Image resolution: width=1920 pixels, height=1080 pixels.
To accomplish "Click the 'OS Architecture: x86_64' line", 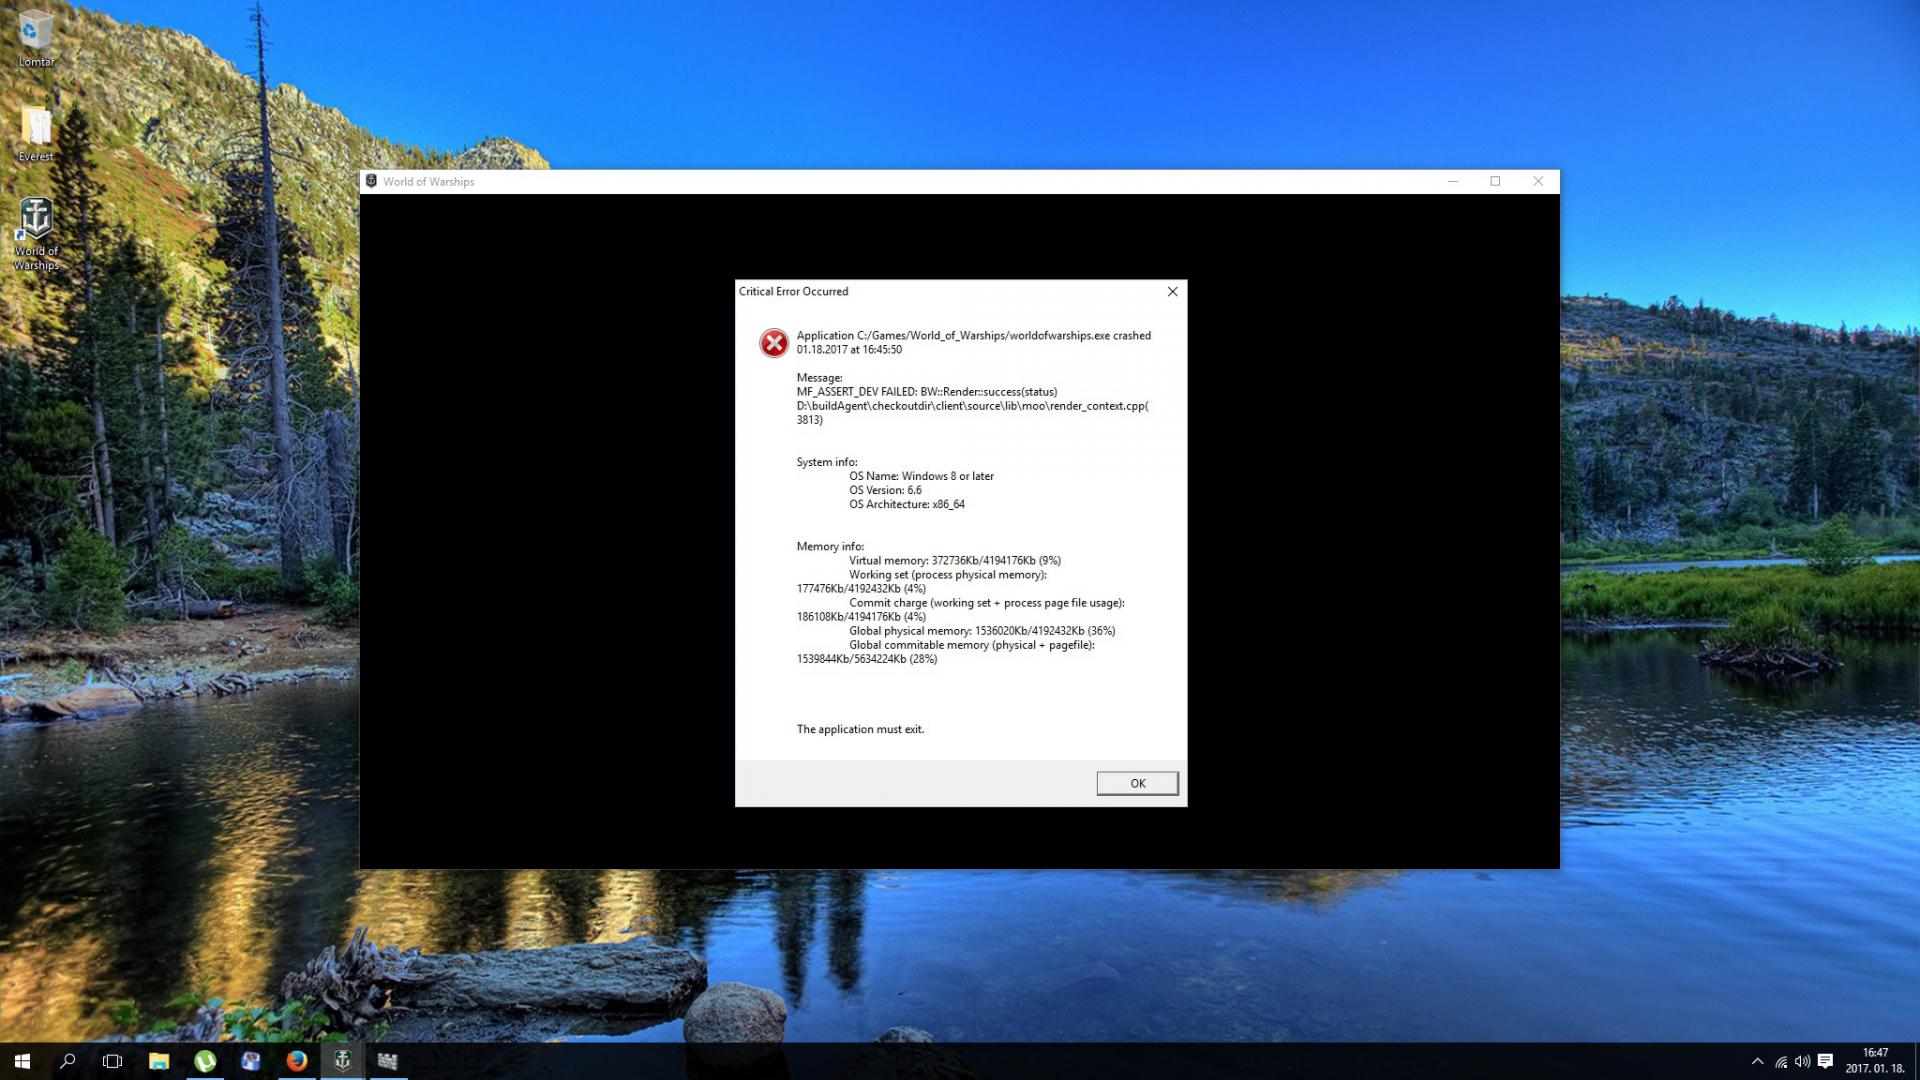I will point(907,504).
